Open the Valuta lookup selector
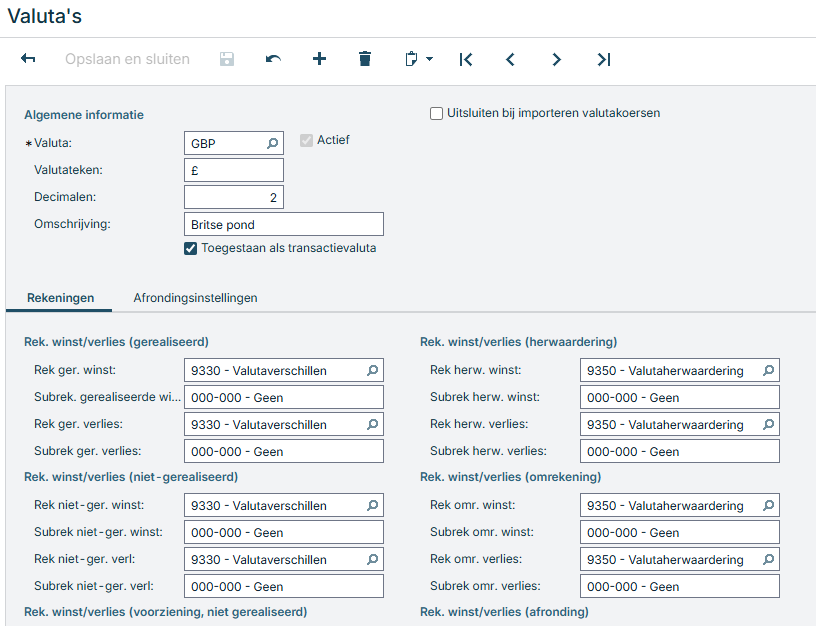Viewport: 816px width, 626px height. (272, 143)
